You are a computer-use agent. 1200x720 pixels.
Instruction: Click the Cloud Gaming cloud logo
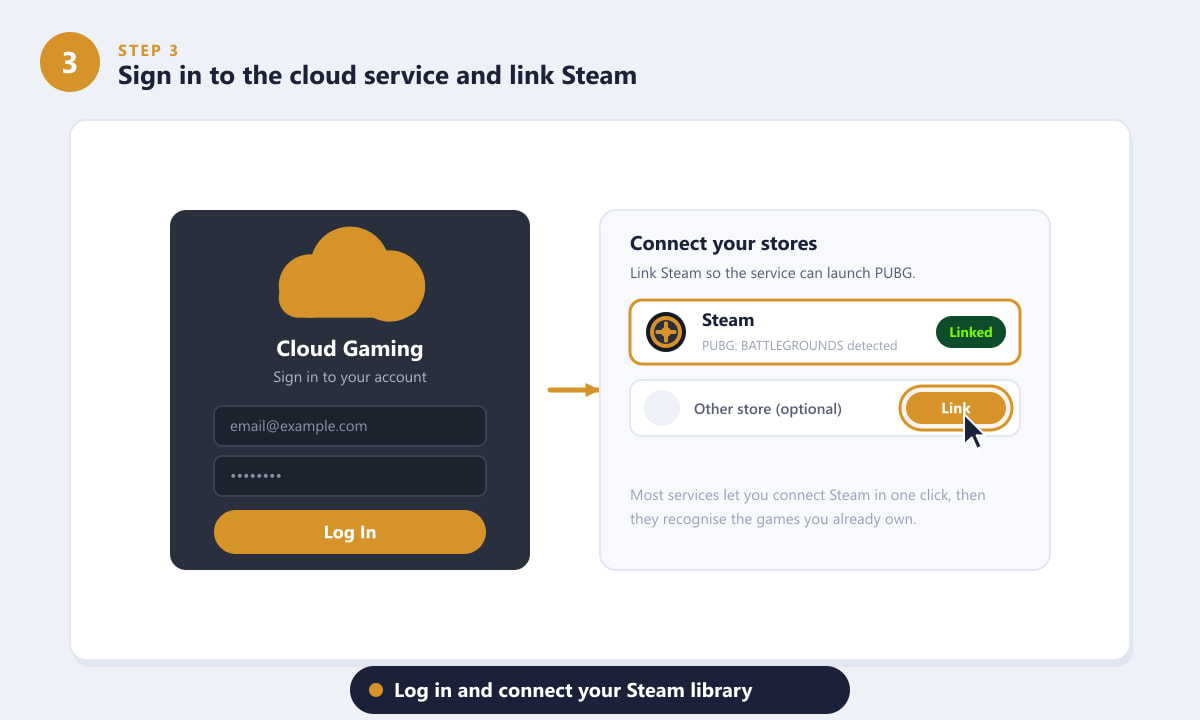351,272
